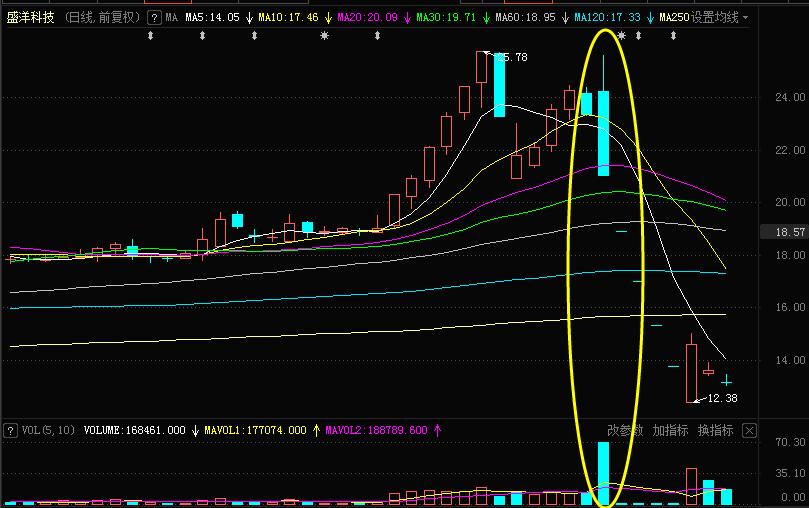809x508 pixels.
Task: Click the cyan down arrow after MA120:17.33
Action: click(650, 18)
